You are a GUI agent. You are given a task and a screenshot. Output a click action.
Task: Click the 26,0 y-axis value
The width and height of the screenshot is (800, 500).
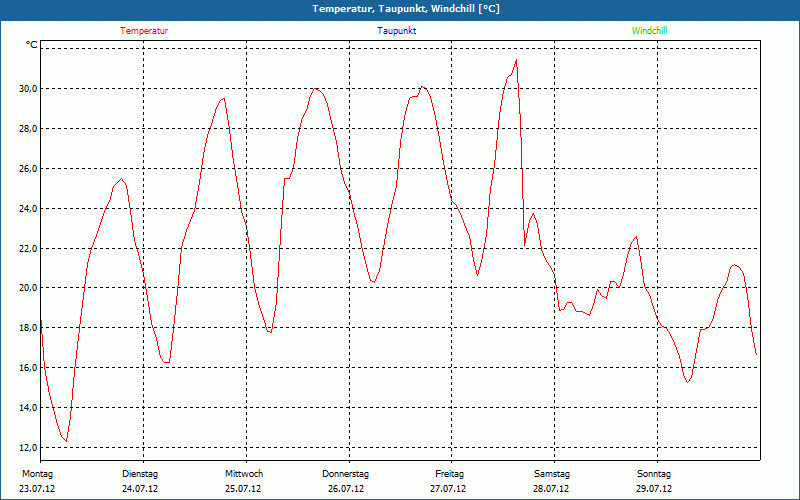point(28,168)
